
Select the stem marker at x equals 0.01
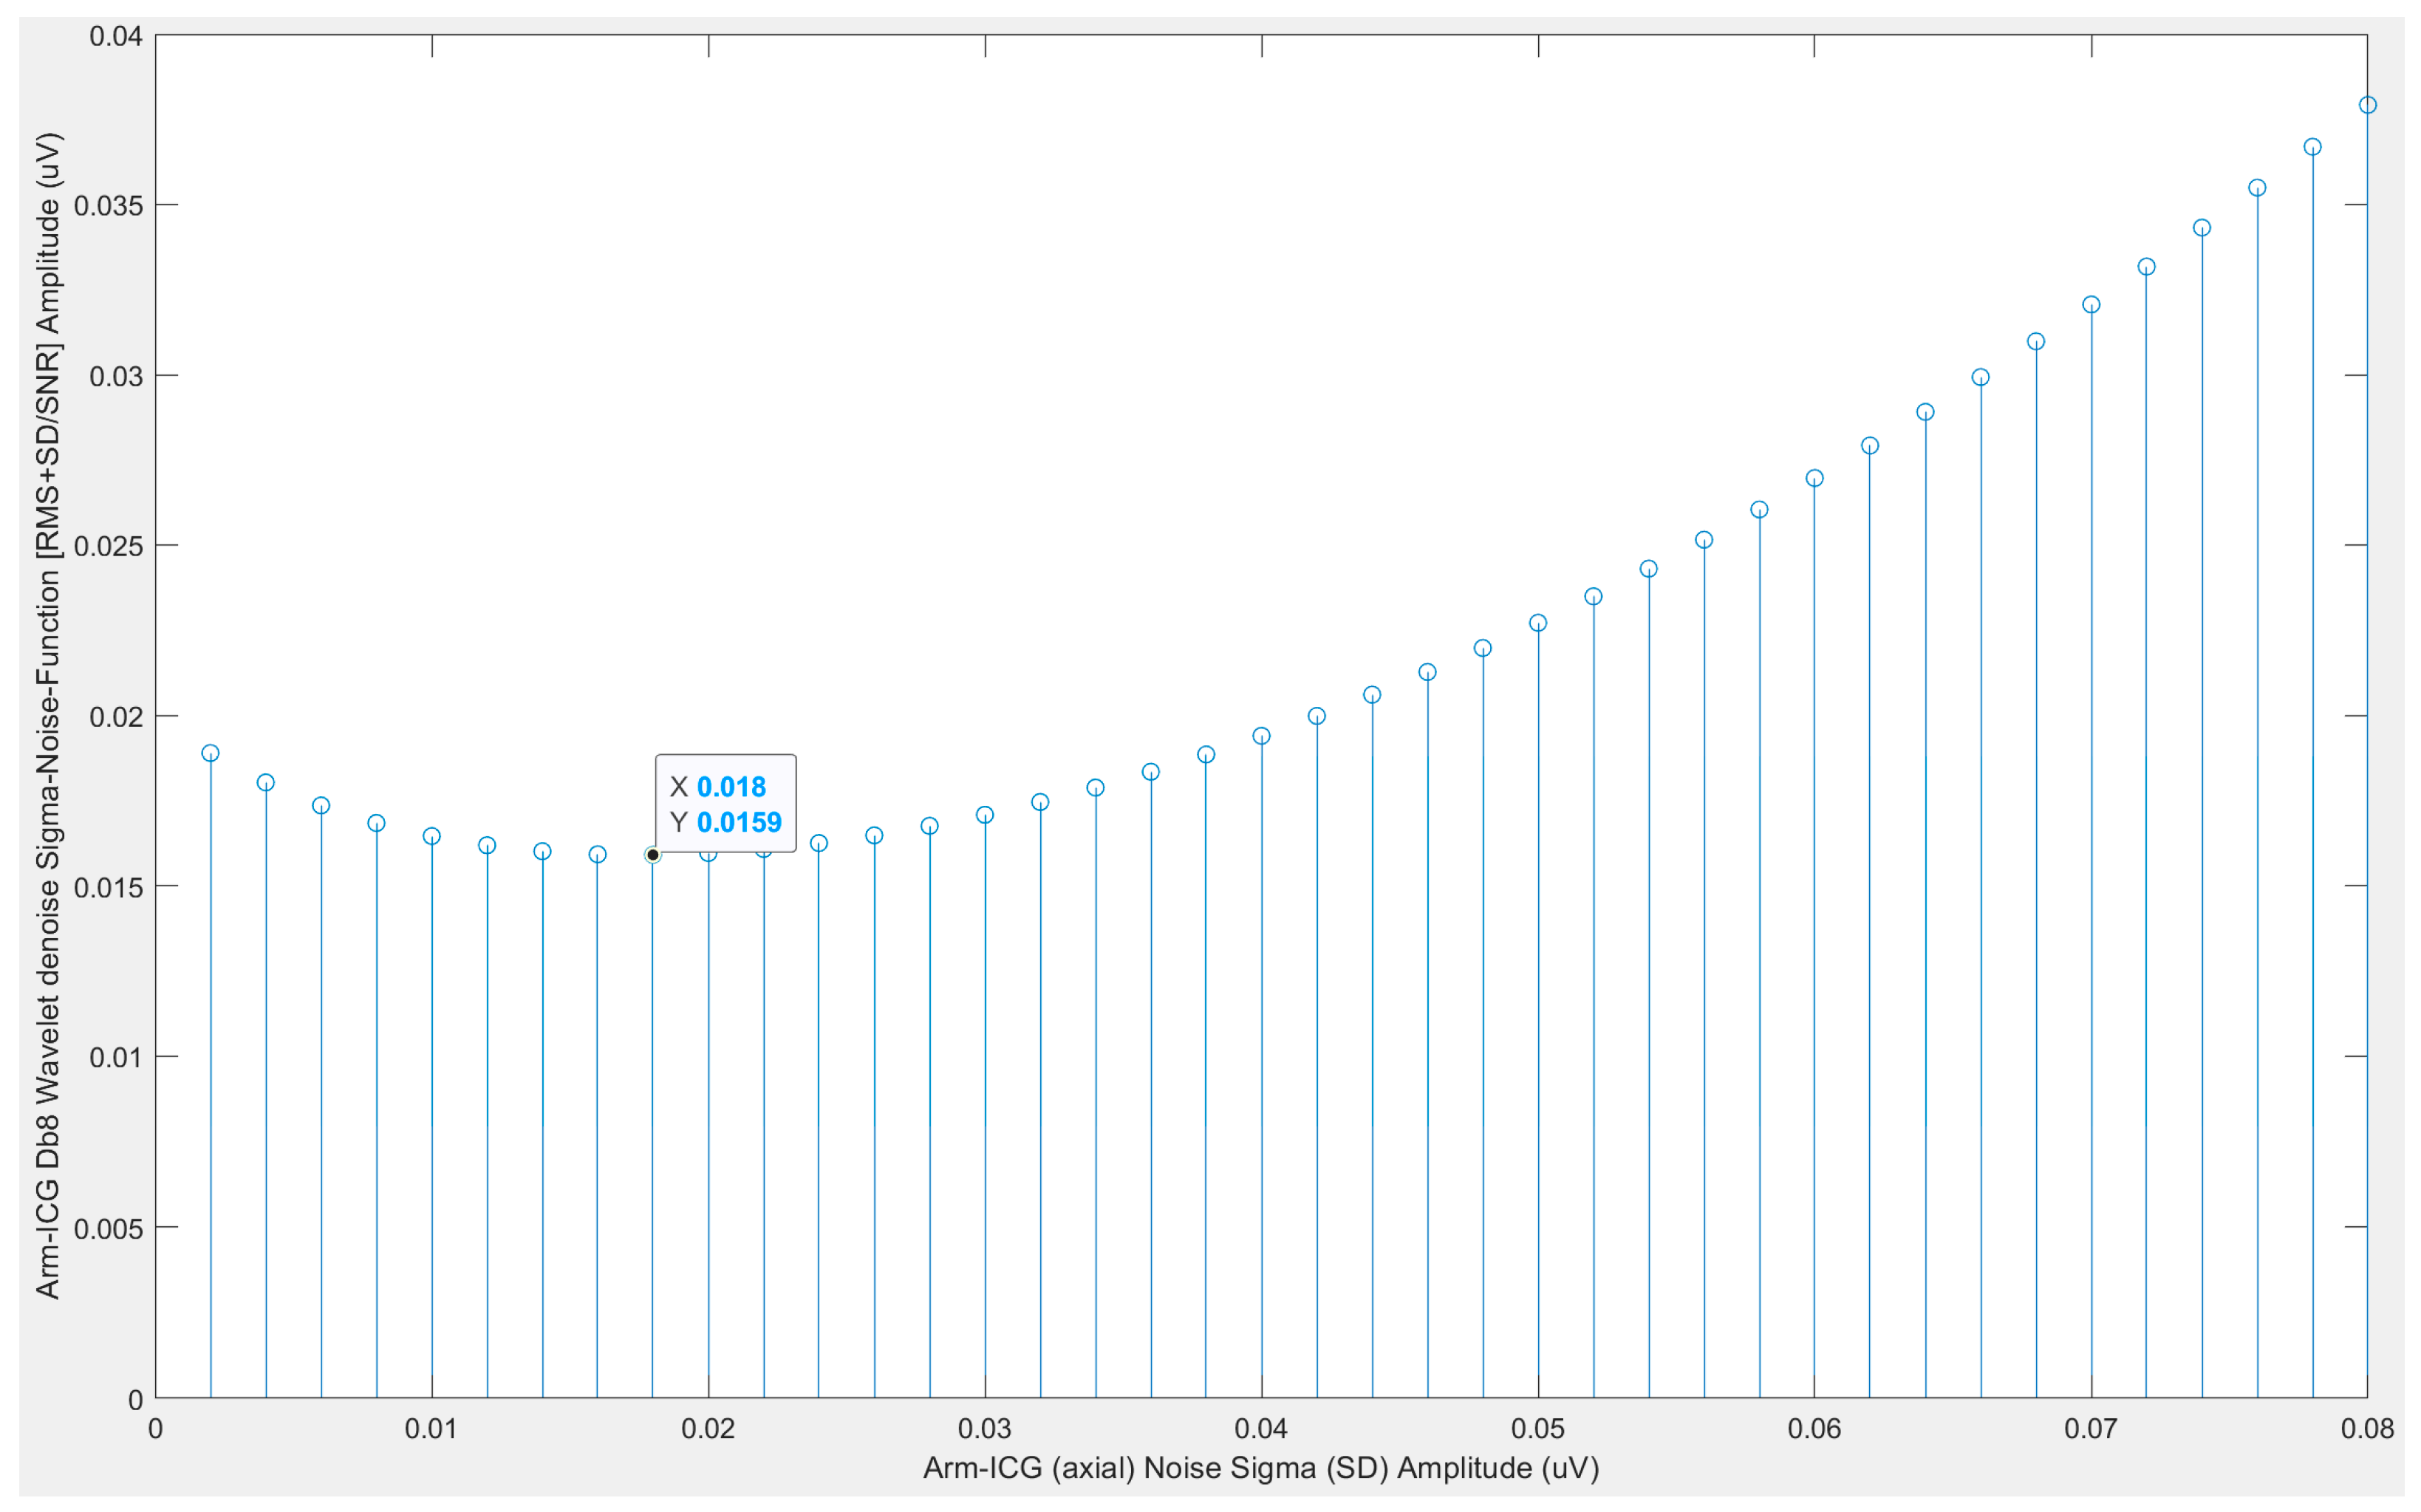[432, 836]
